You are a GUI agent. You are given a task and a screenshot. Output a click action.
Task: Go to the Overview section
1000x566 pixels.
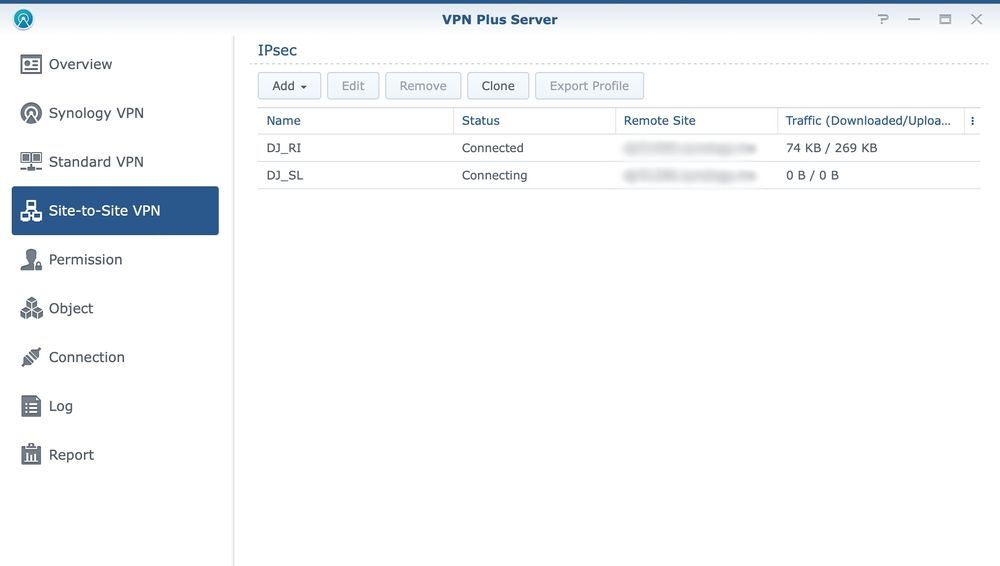(x=115, y=64)
